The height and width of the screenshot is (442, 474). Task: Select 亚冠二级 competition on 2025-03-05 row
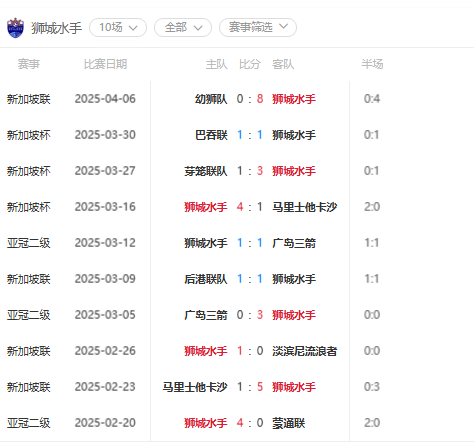[29, 315]
